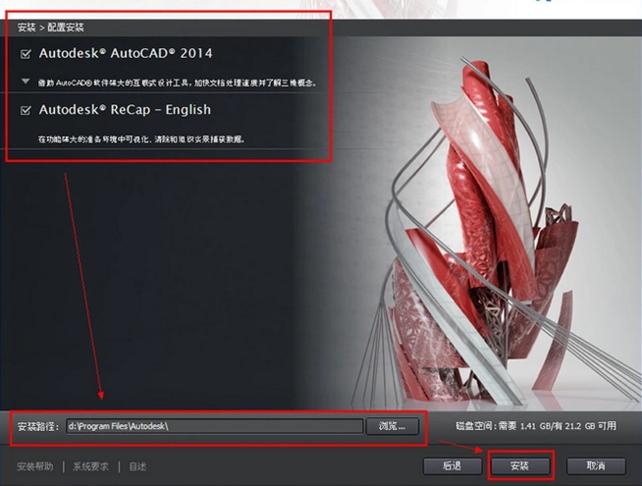Select the Autodesk ReCap – English product title
Image resolution: width=642 pixels, height=486 pixels.
(x=125, y=110)
